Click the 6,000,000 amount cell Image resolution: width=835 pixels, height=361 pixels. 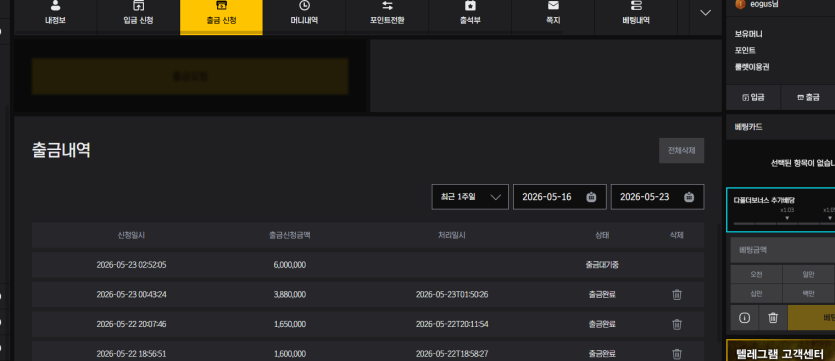[x=289, y=265]
